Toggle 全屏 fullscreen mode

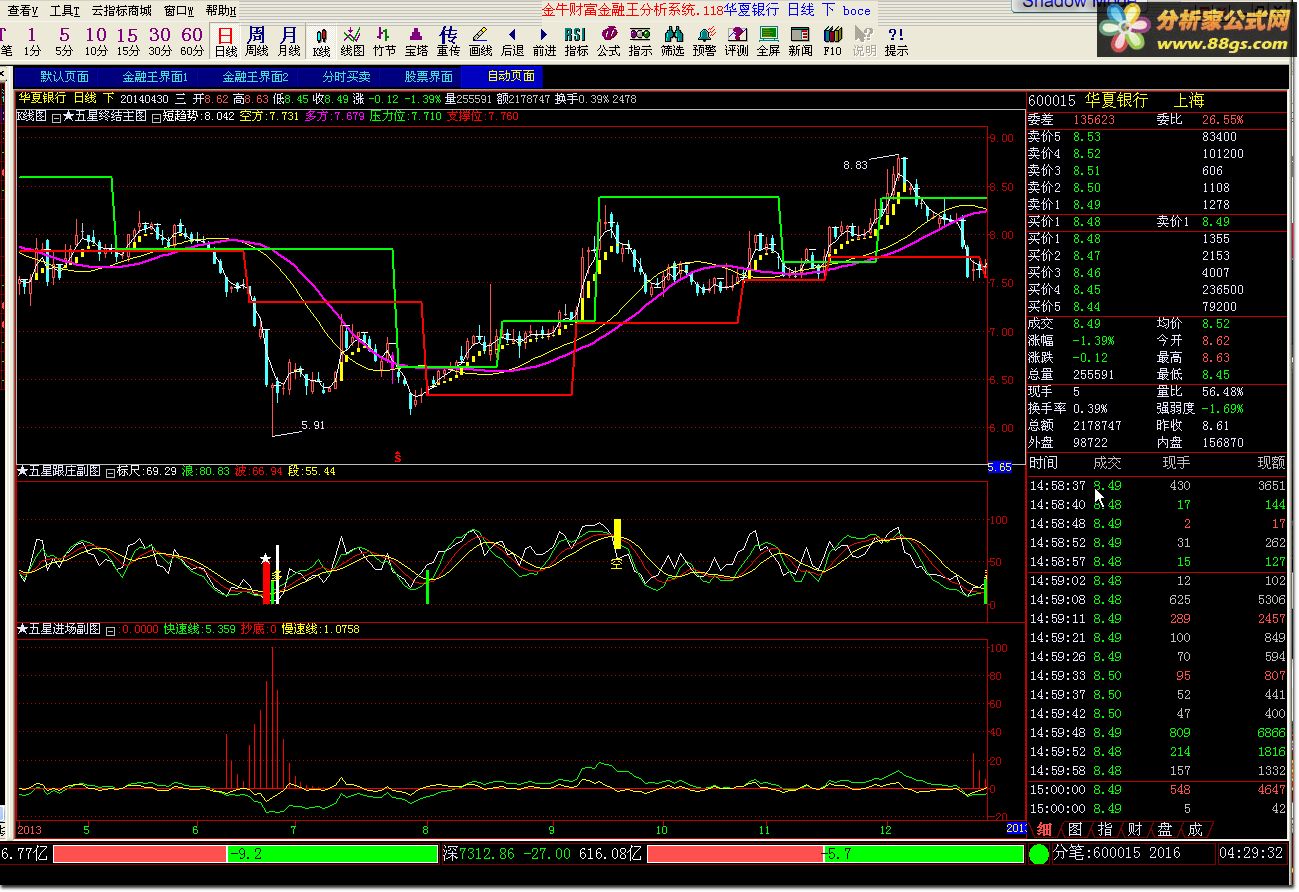point(768,41)
